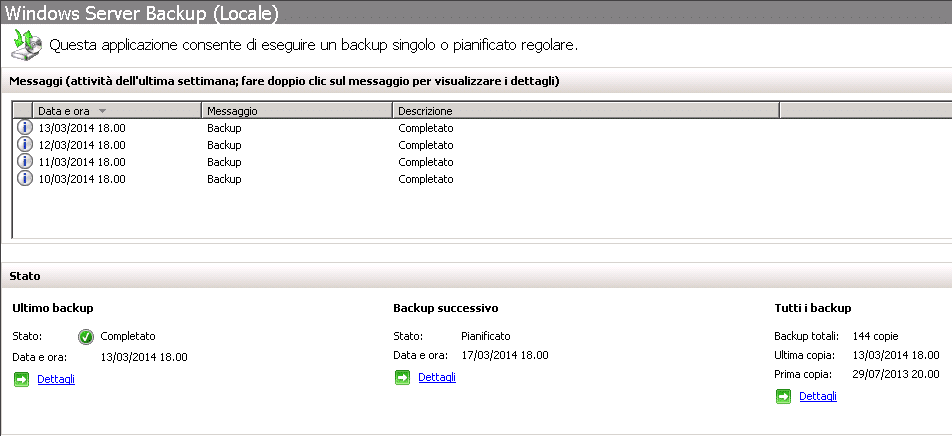Click the Questa applicazione consente description text
952x436 pixels.
pos(313,46)
